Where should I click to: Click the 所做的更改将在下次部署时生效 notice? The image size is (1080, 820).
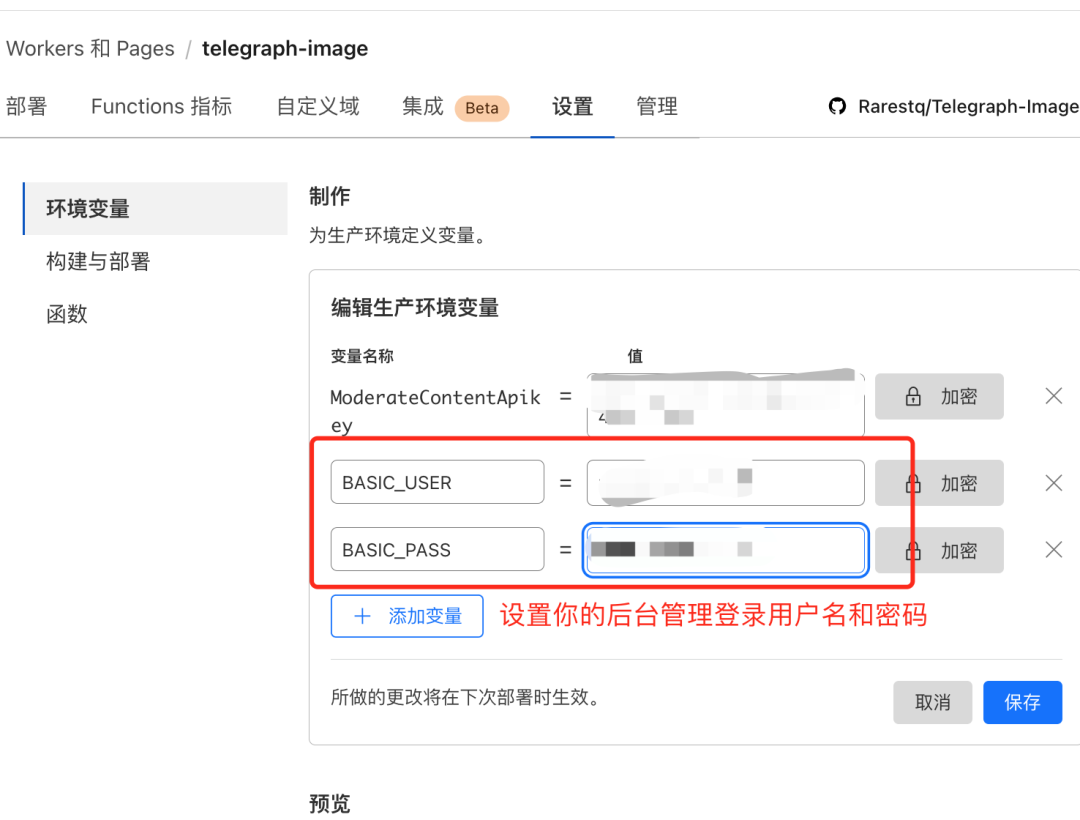pos(465,697)
